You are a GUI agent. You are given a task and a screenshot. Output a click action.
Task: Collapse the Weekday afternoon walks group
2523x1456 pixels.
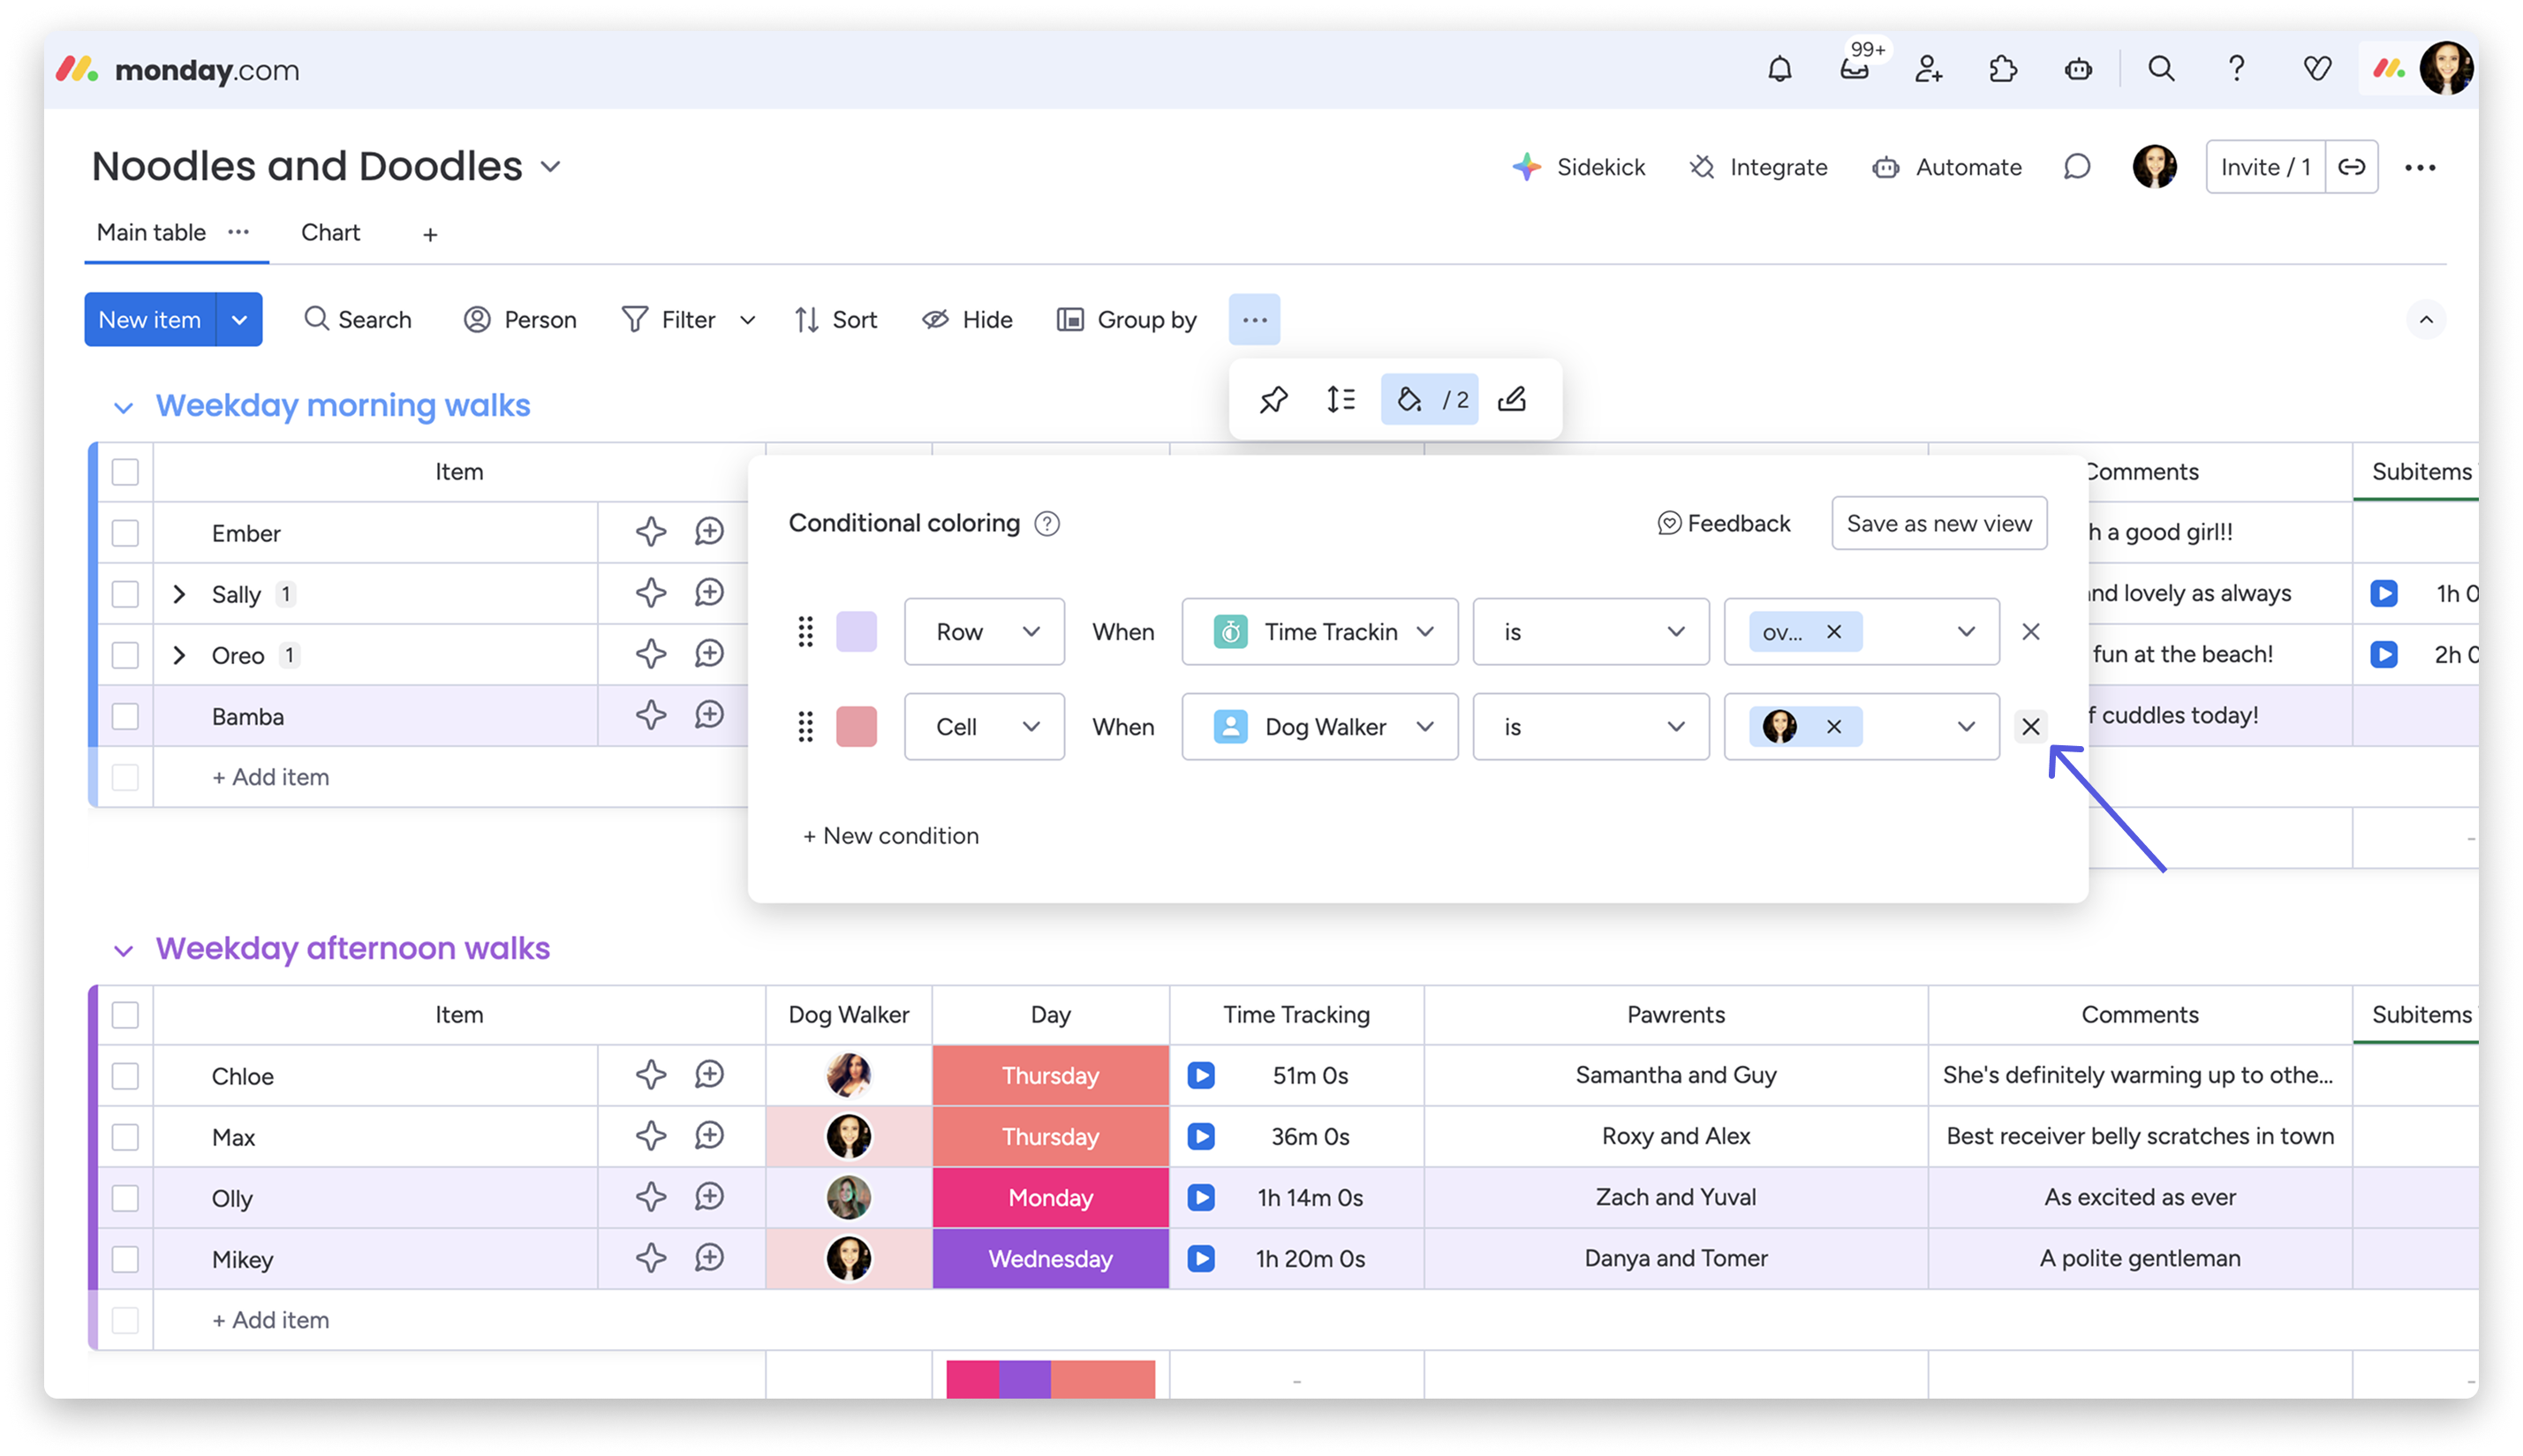click(x=123, y=950)
